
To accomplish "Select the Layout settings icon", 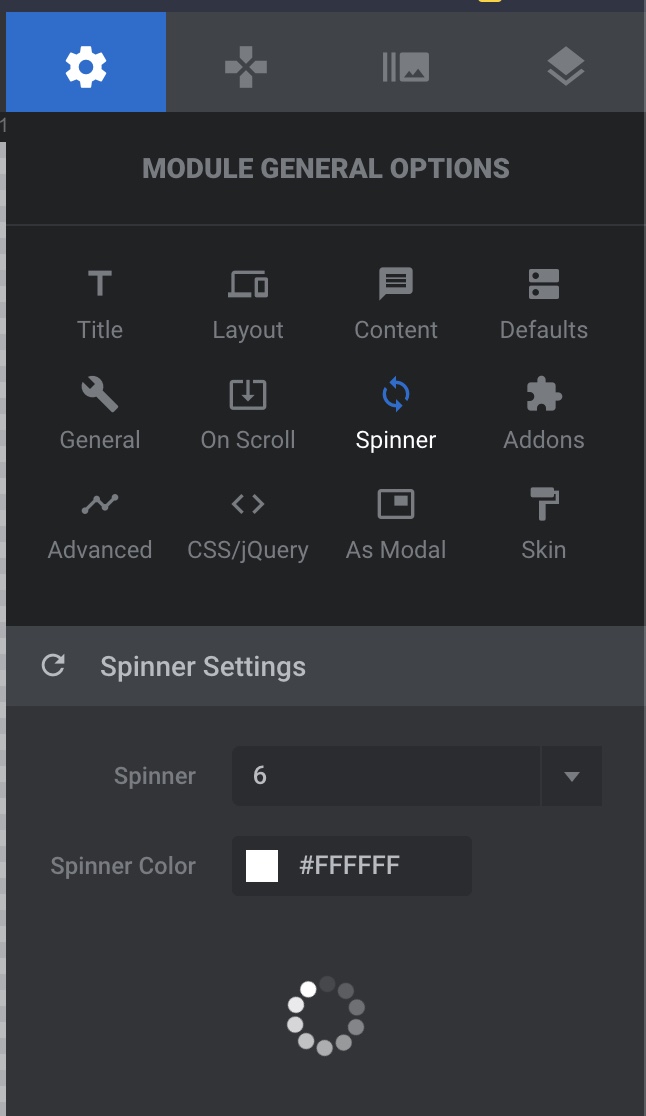I will [x=248, y=285].
